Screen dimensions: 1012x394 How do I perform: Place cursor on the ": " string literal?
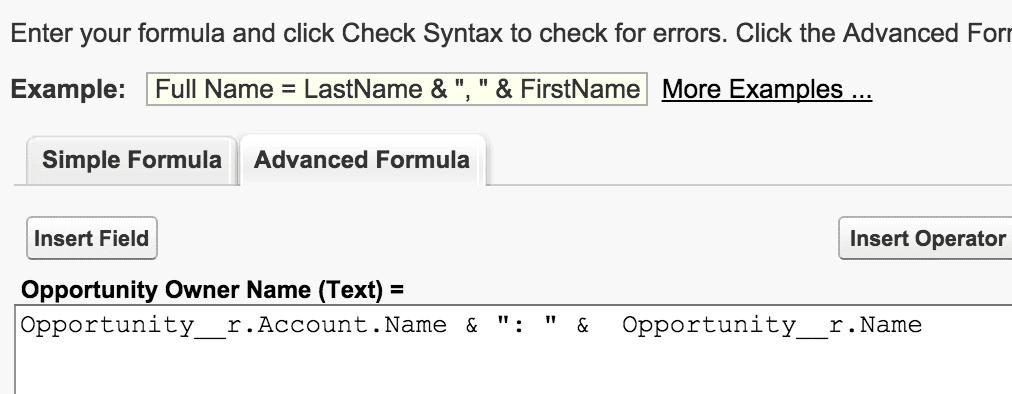click(527, 324)
